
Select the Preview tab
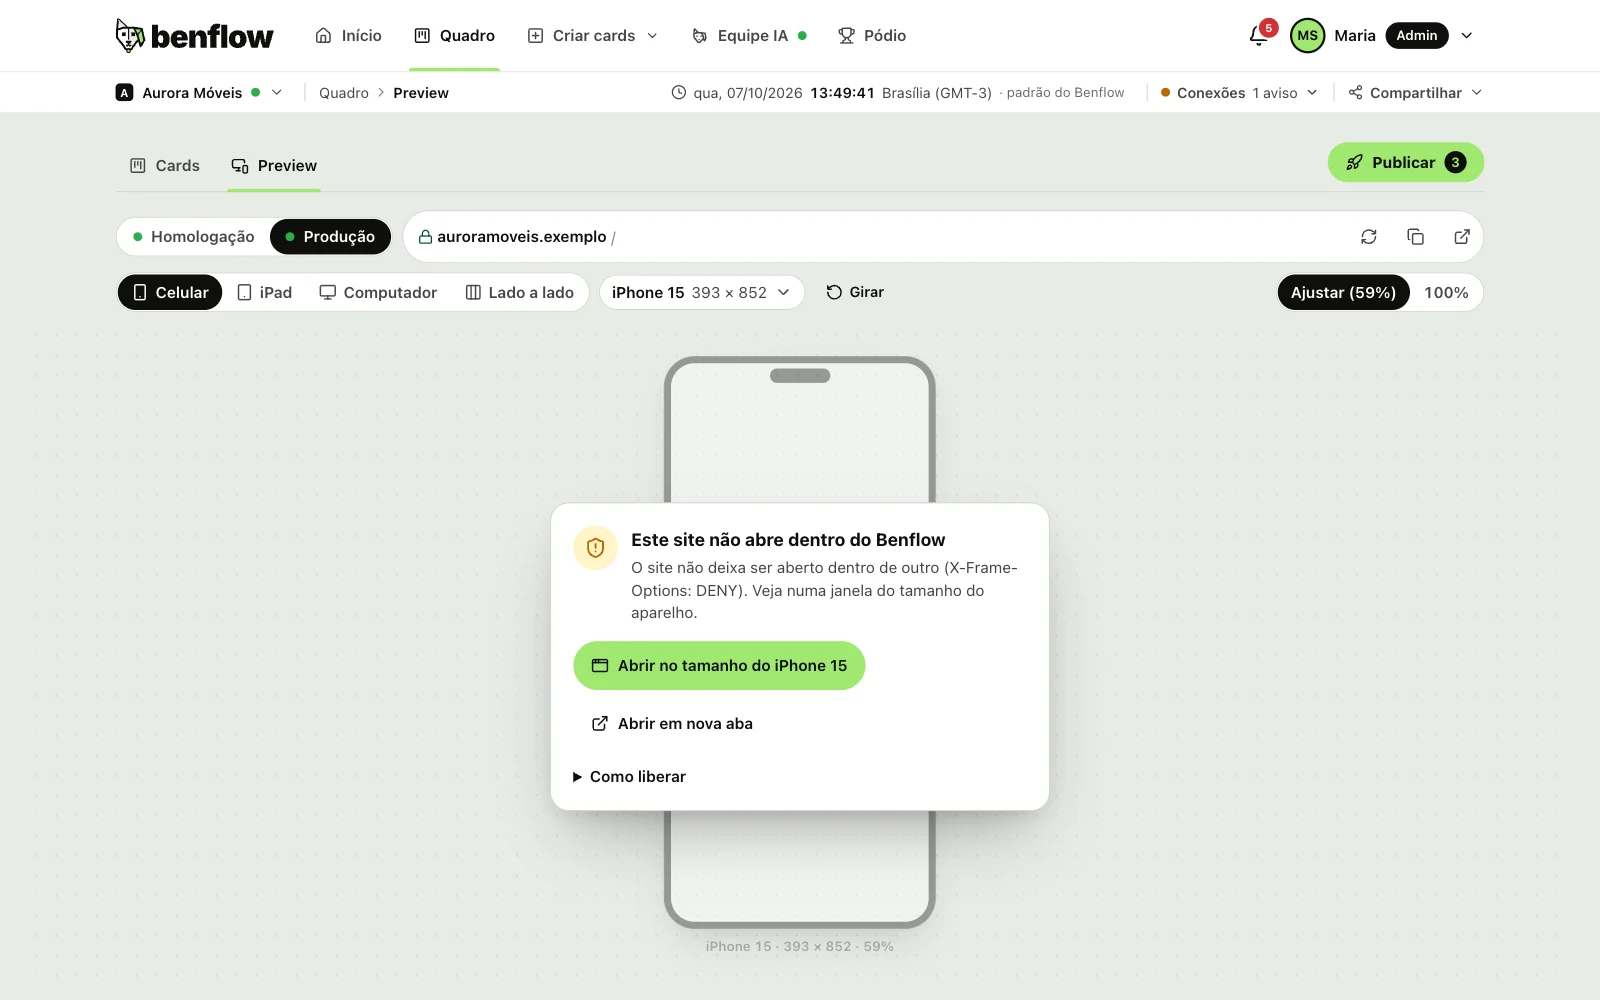[274, 166]
